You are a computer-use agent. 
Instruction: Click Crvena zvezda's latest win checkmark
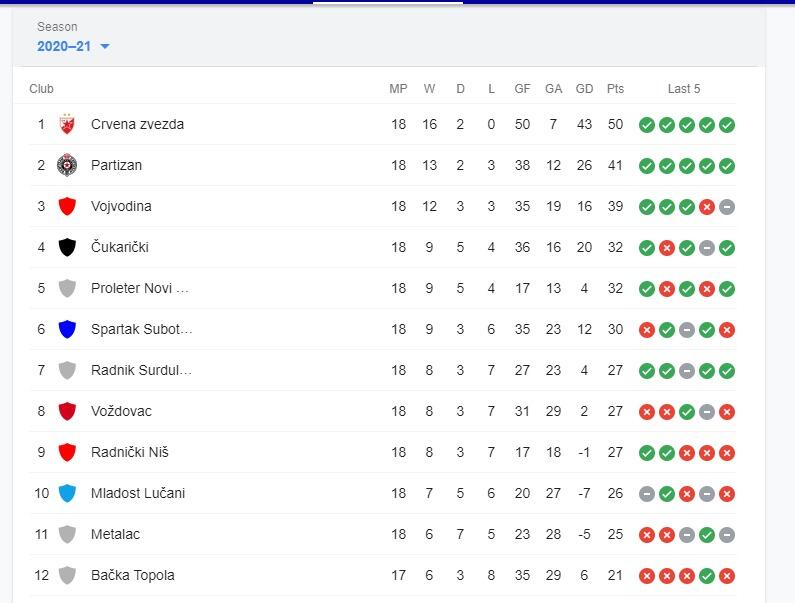pyautogui.click(x=727, y=125)
